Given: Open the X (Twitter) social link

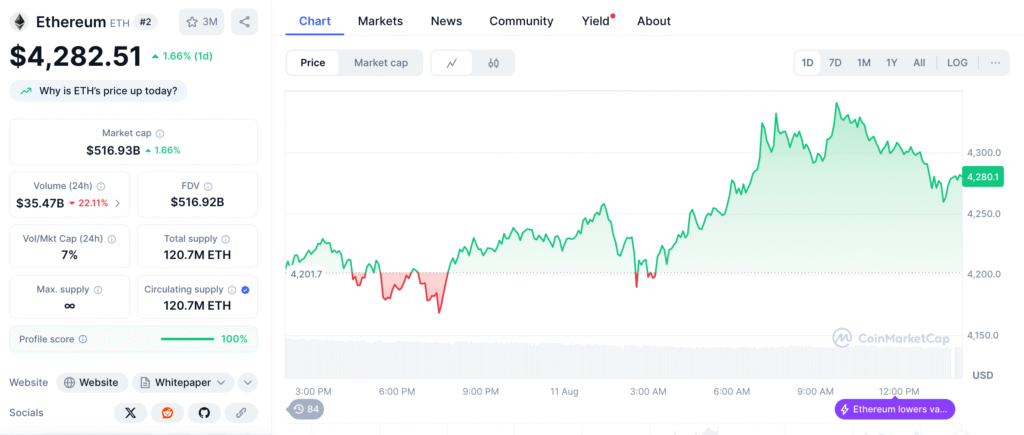Looking at the screenshot, I should pos(131,412).
